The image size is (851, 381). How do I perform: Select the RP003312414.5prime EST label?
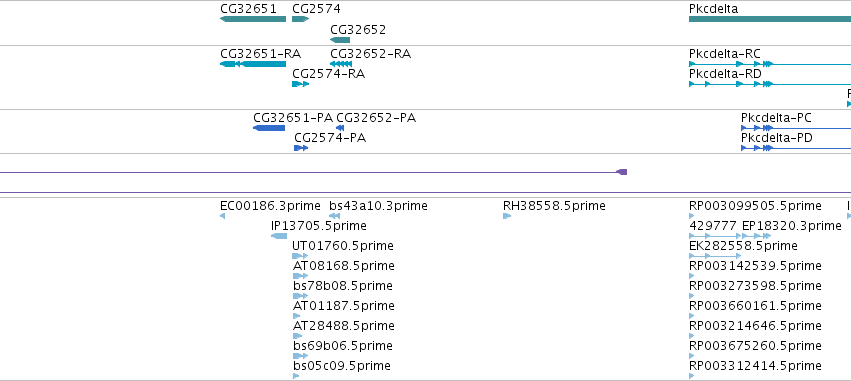point(755,366)
